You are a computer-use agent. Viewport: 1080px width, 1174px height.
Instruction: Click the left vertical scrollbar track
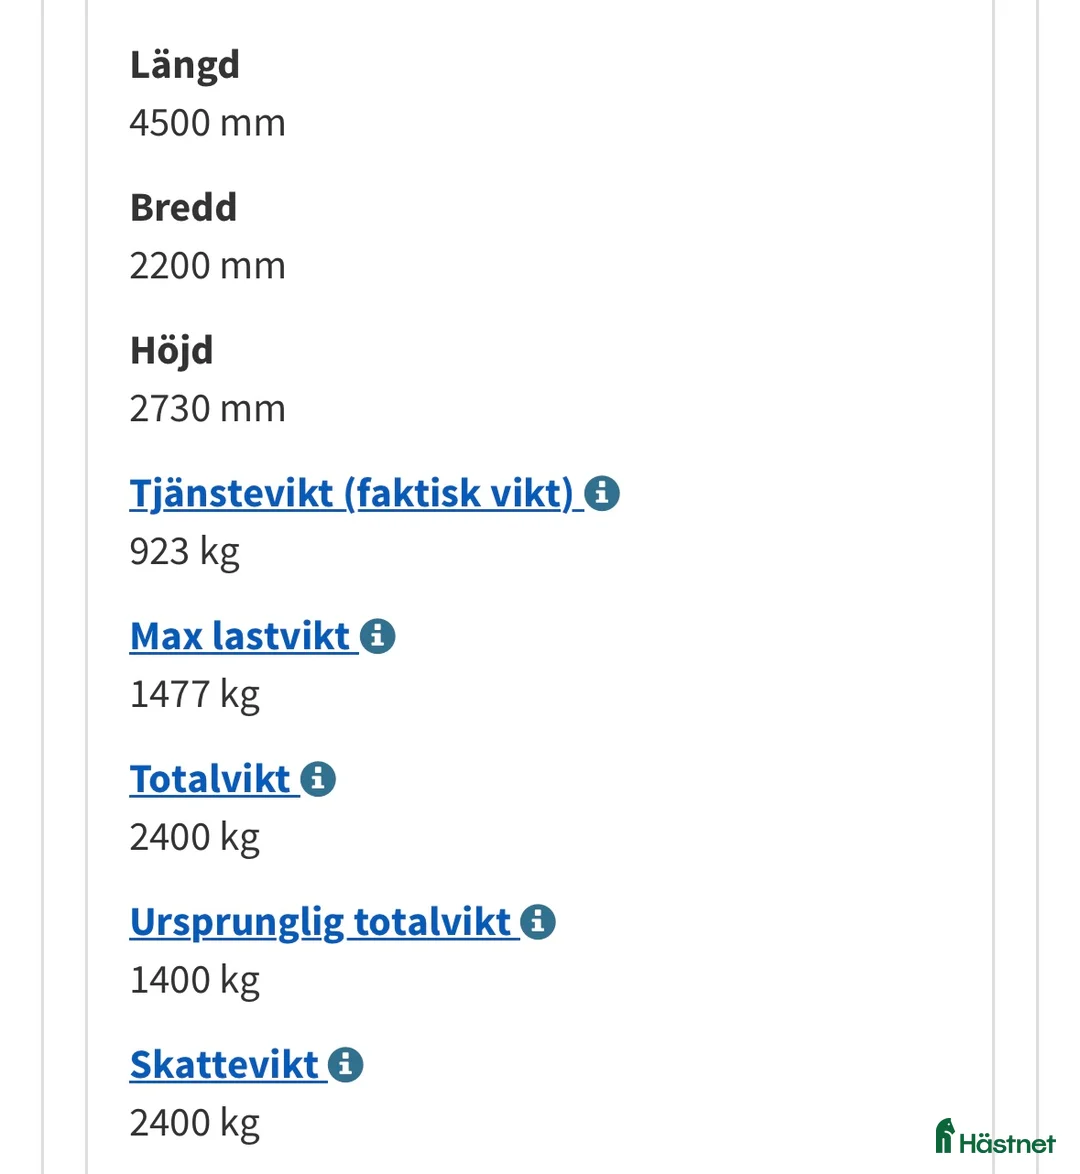click(42, 587)
